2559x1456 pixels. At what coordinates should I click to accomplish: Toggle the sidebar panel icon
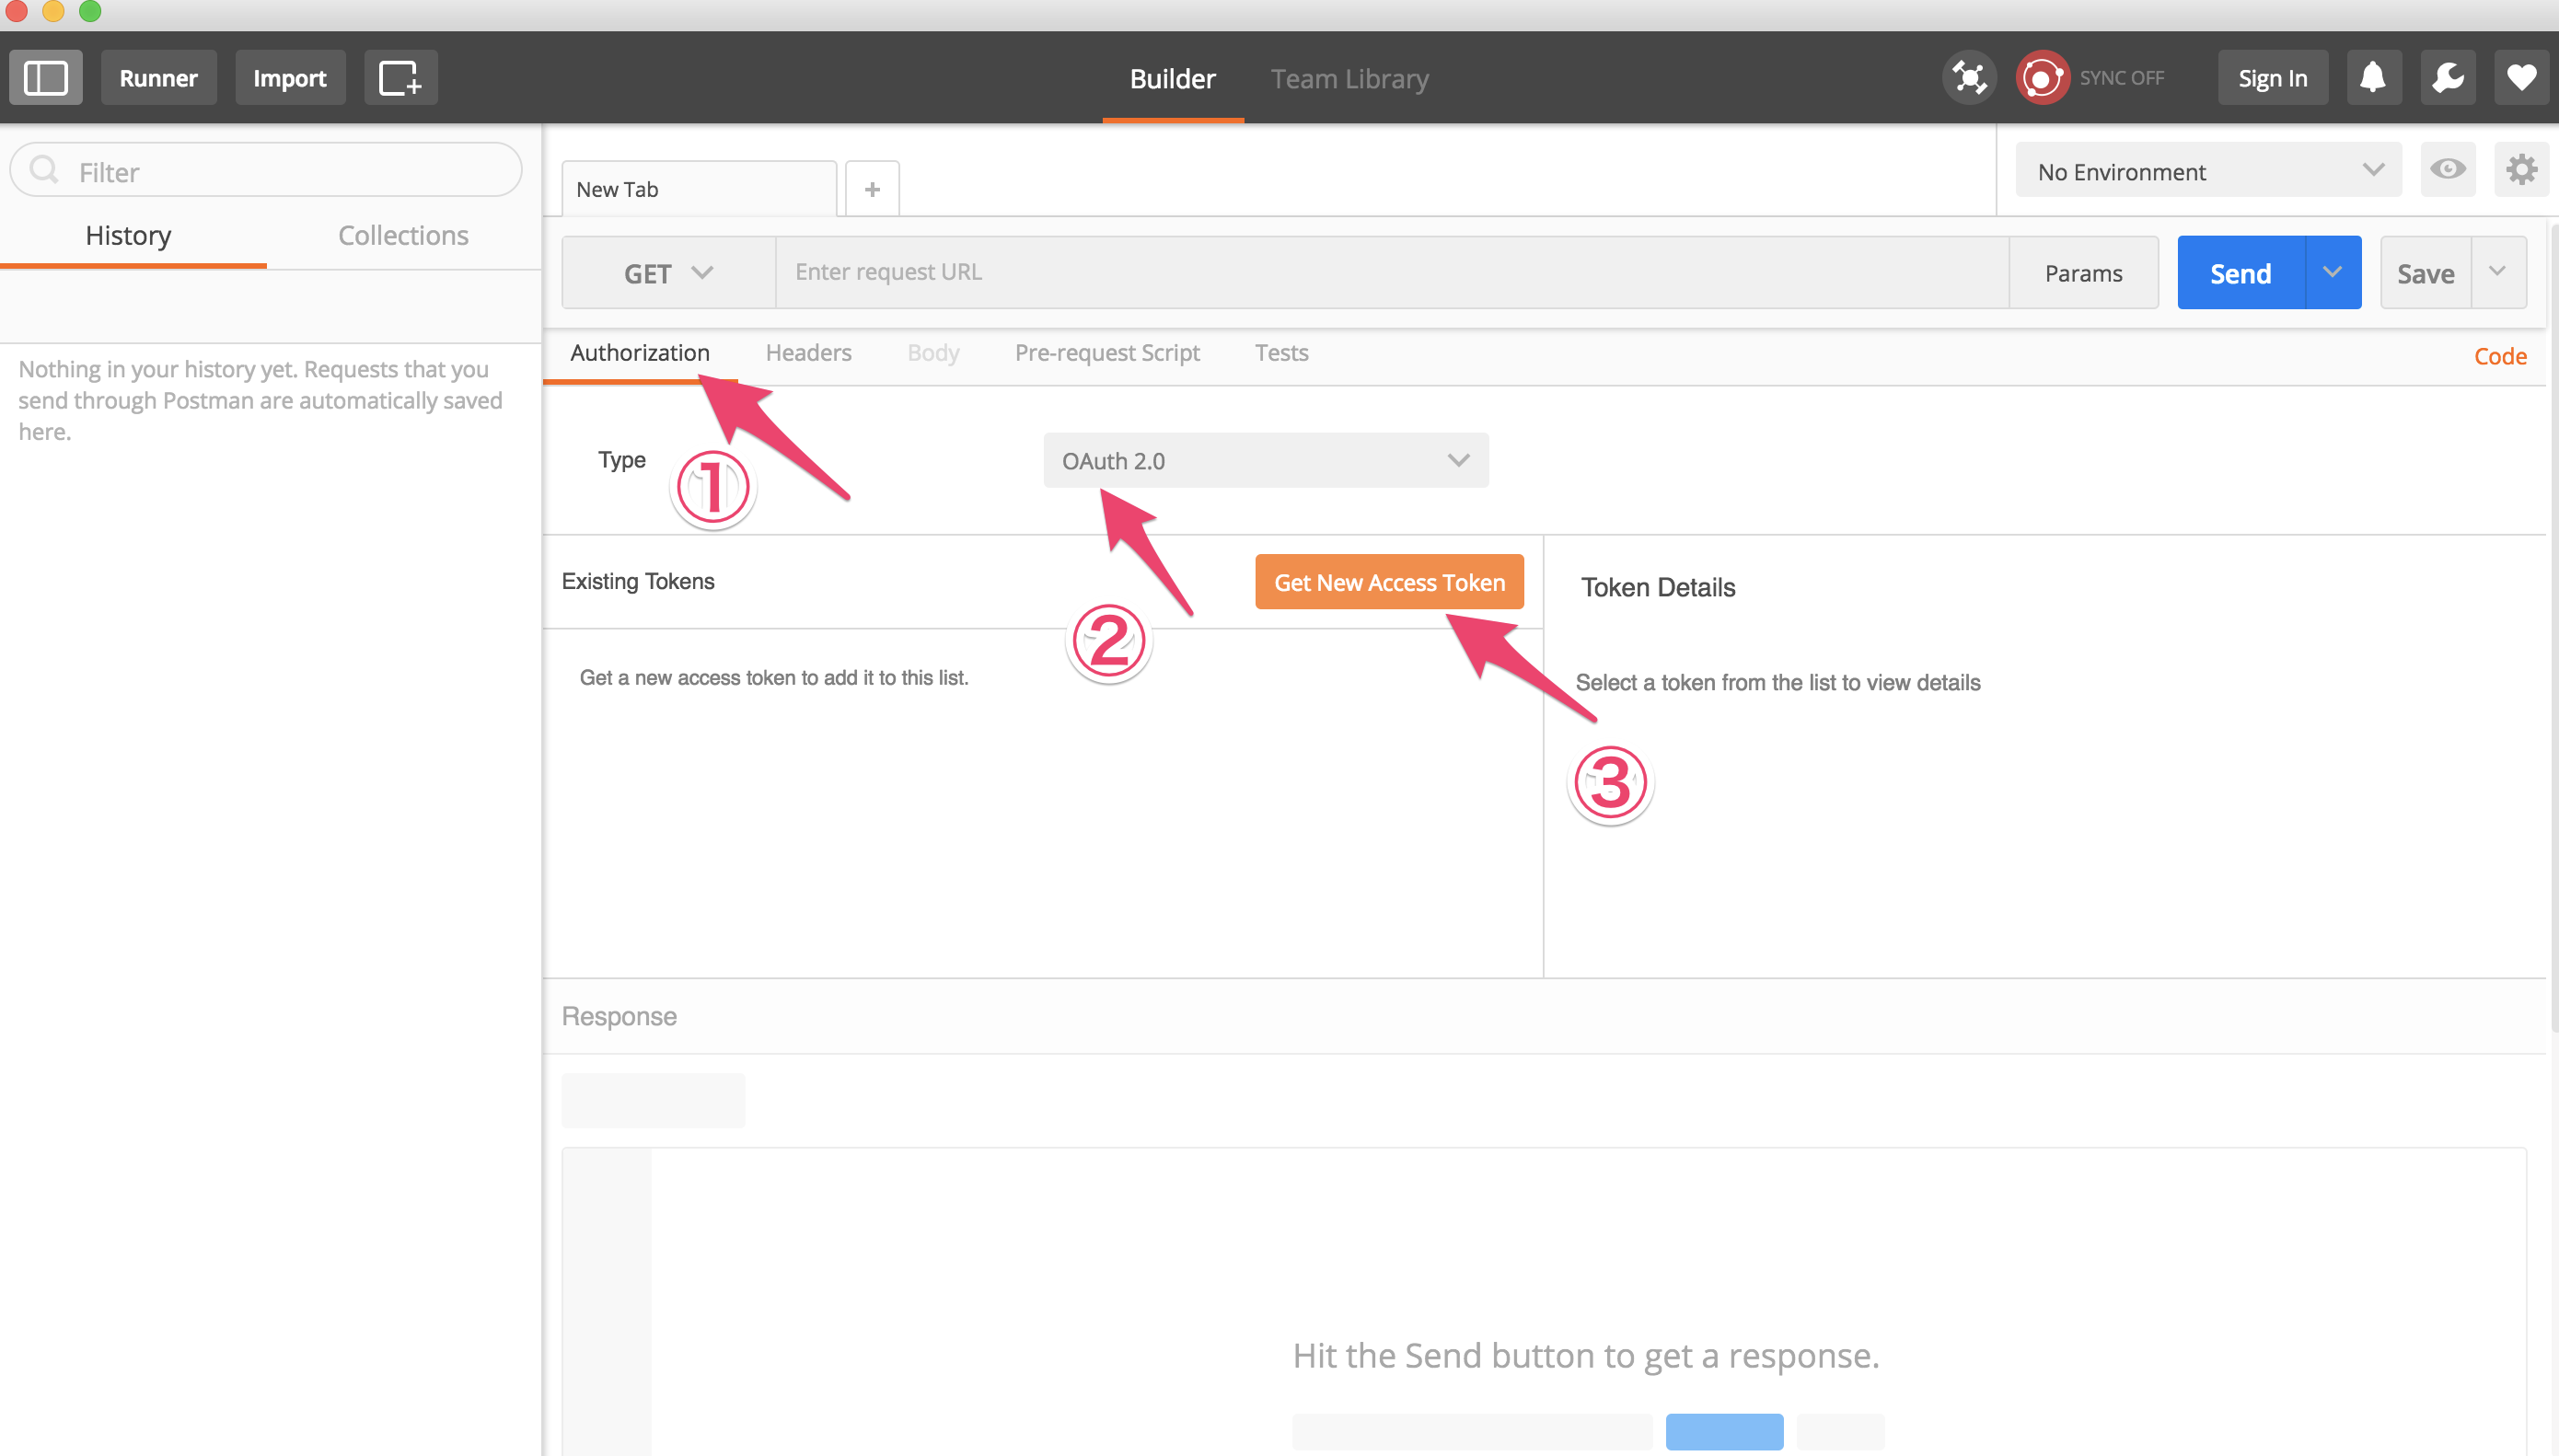click(46, 77)
